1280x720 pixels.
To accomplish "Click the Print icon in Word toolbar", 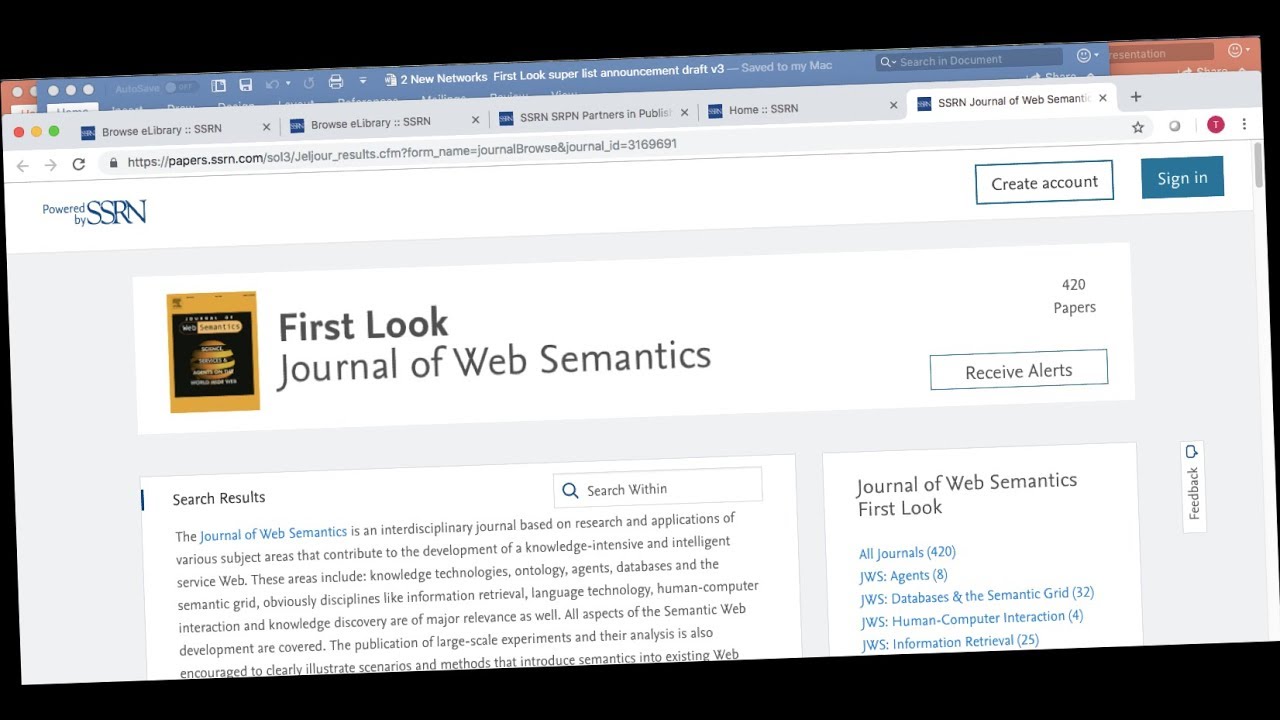I will (336, 82).
